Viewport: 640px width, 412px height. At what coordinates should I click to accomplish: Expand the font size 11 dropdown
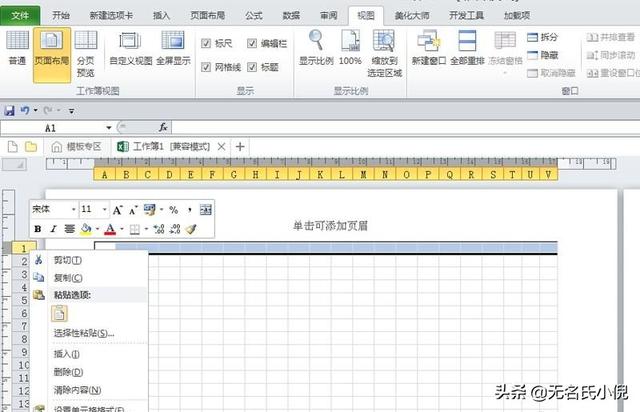tap(103, 210)
